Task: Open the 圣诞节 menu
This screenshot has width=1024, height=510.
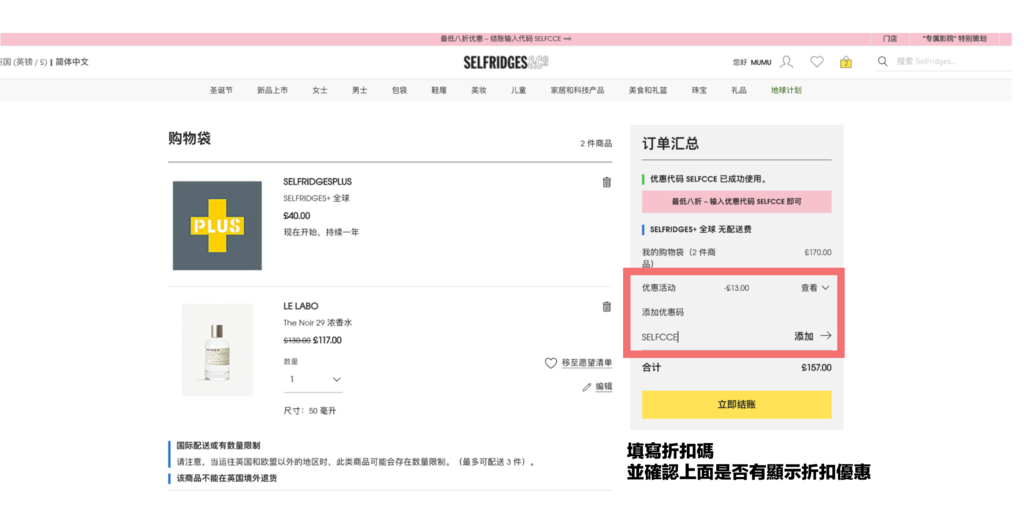Action: click(221, 91)
